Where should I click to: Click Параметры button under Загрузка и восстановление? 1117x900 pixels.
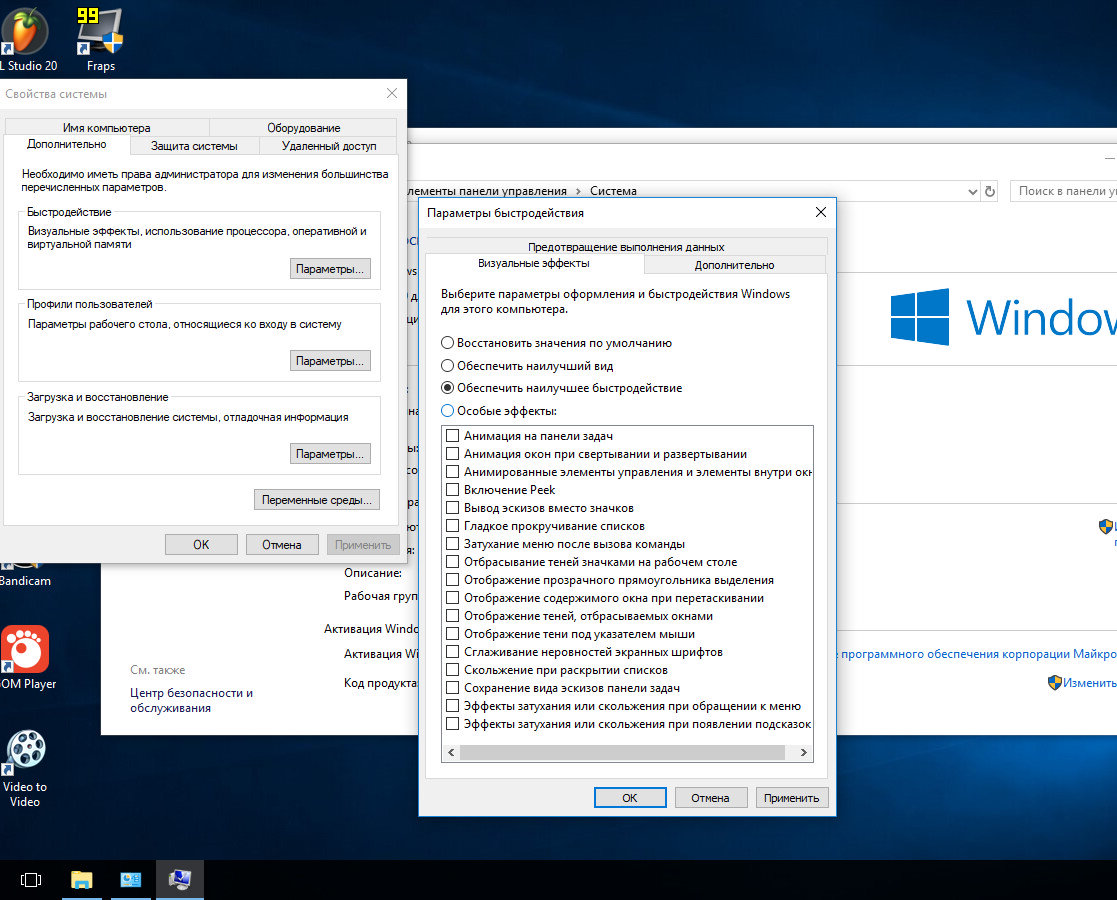[330, 453]
